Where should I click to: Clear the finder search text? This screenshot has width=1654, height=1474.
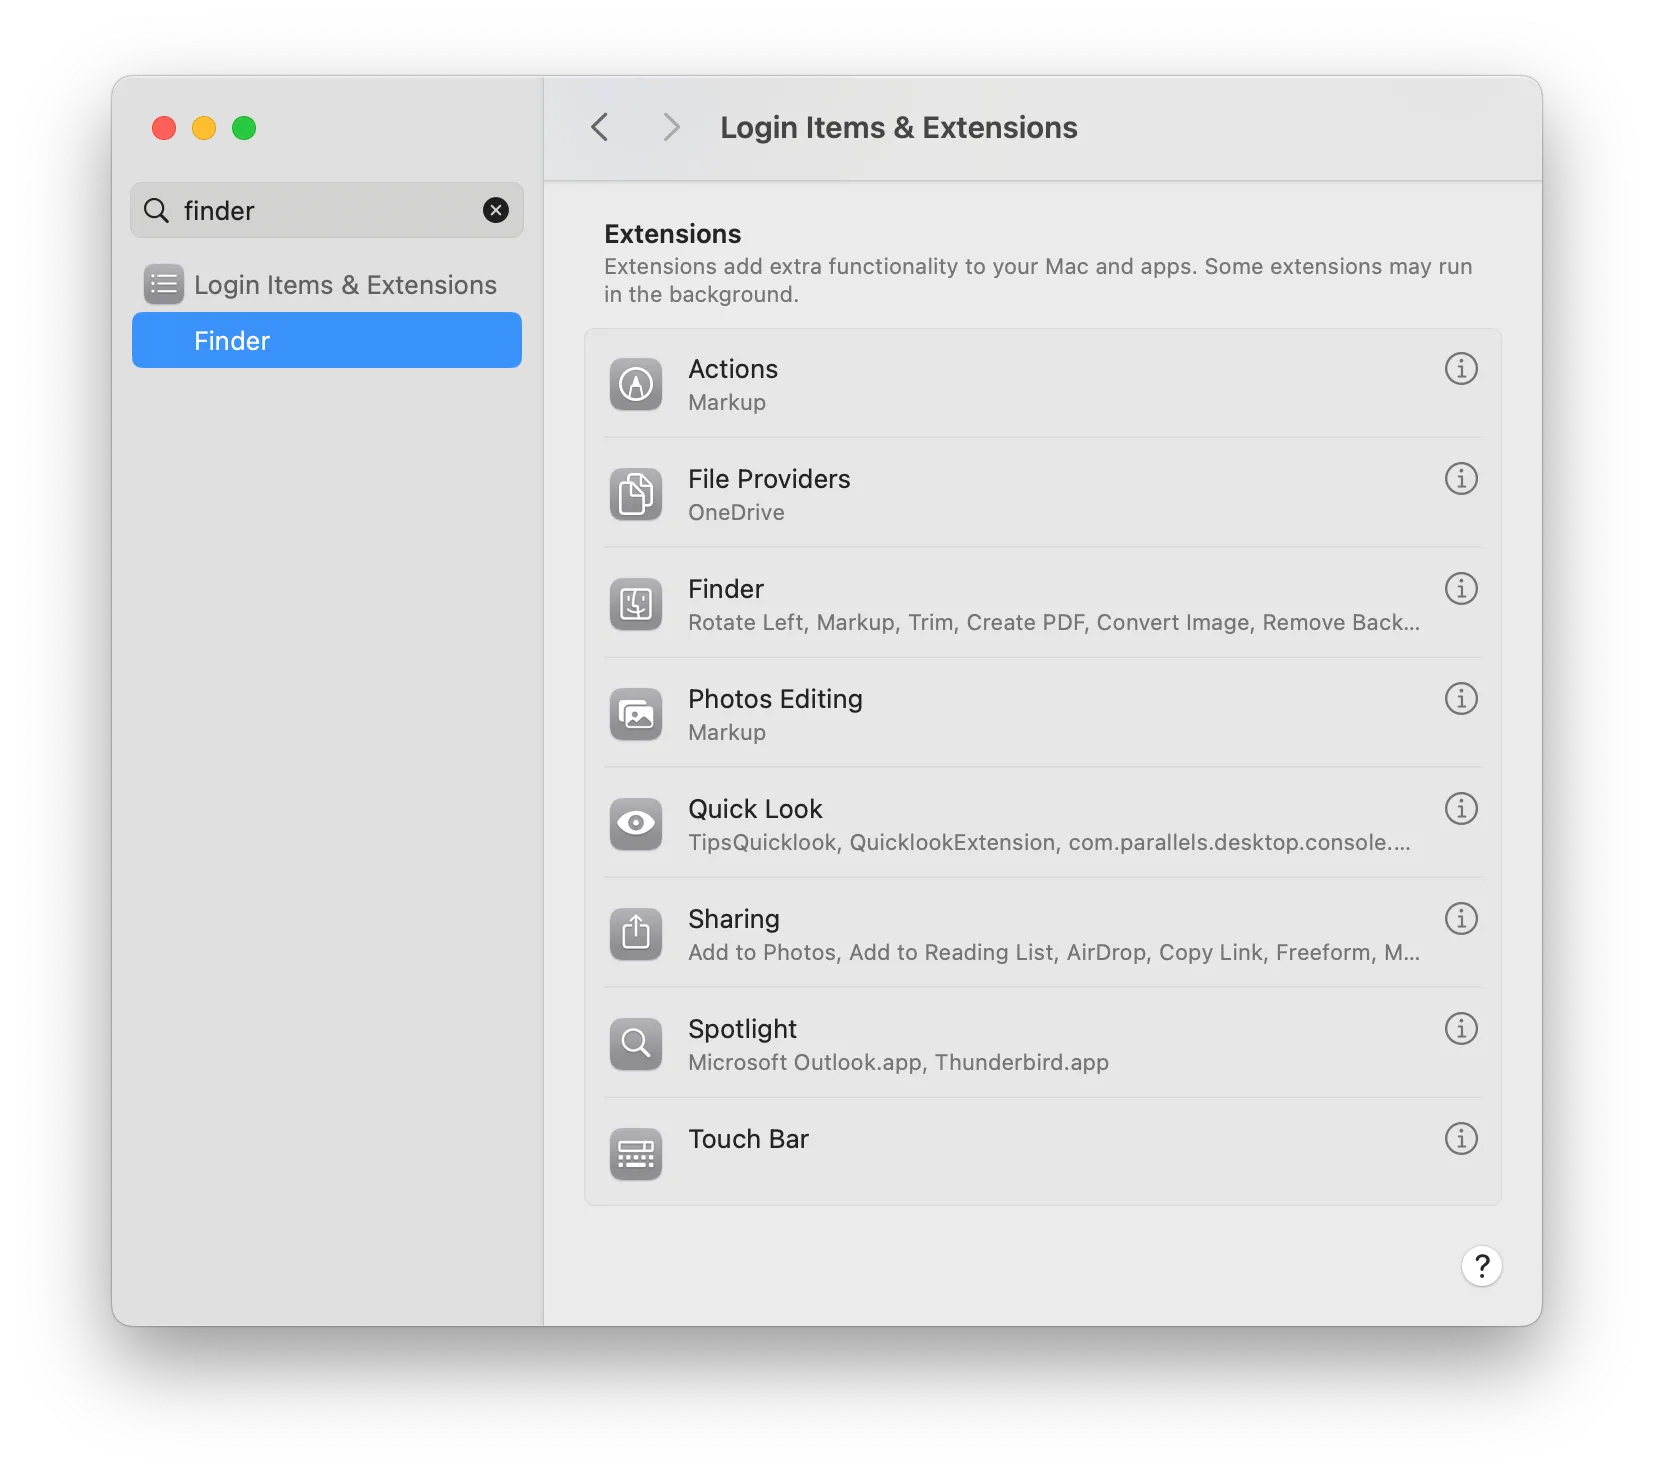pyautogui.click(x=496, y=210)
